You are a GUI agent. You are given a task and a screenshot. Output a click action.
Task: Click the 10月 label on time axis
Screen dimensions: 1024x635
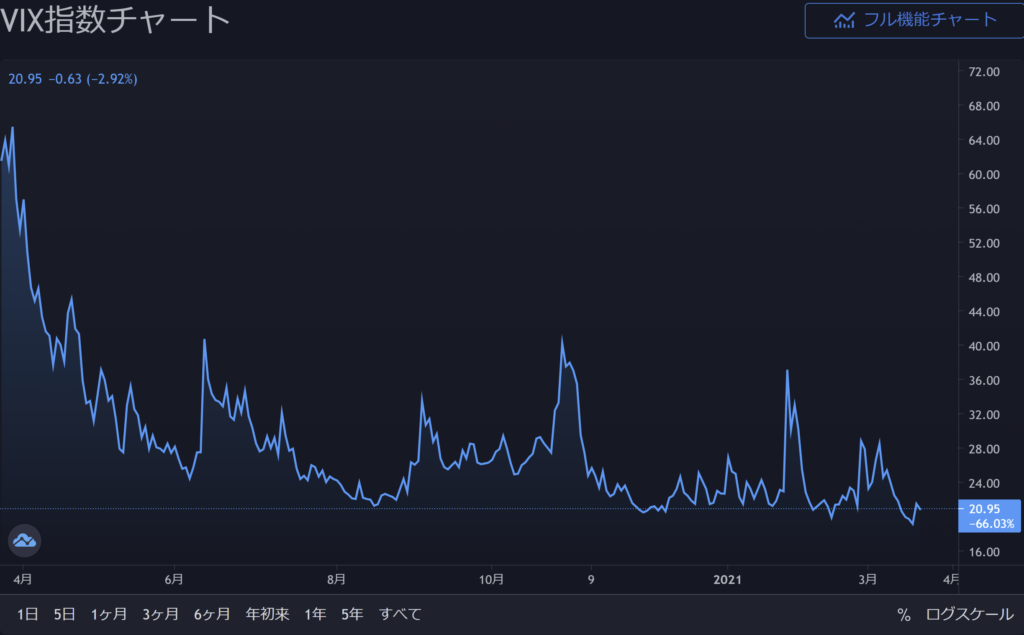pos(491,579)
